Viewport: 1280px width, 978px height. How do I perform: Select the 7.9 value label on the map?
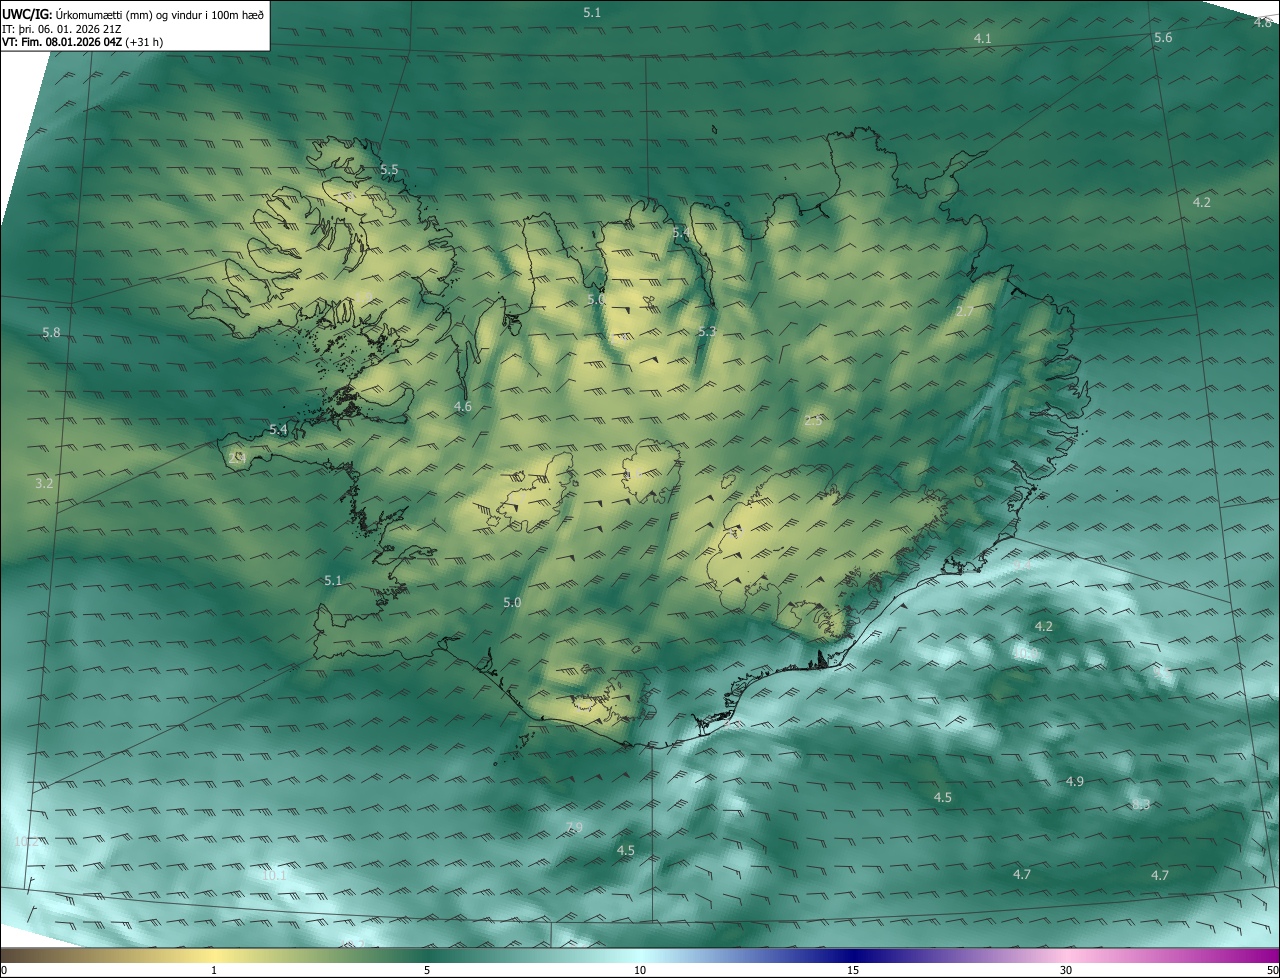573,827
